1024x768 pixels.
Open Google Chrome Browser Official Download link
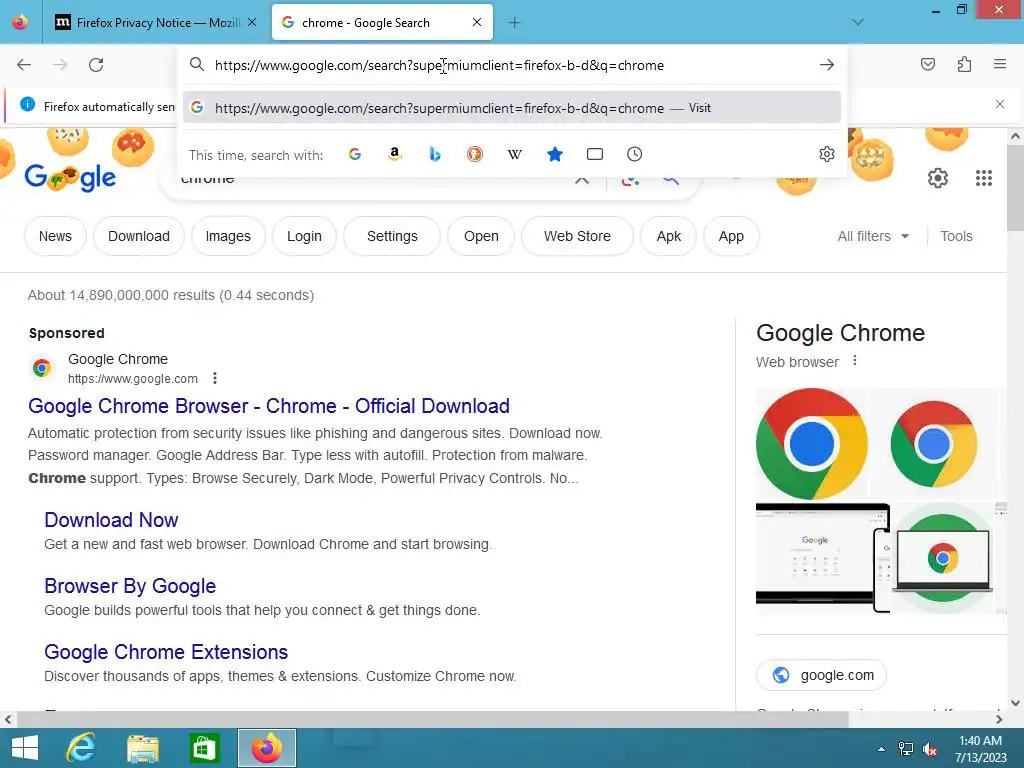(x=268, y=406)
